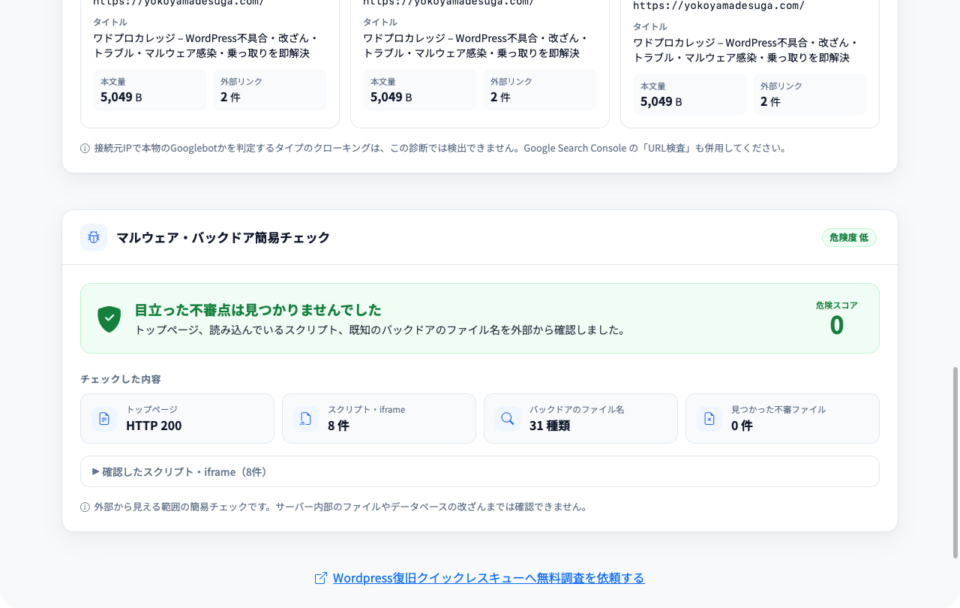This screenshot has height=608, width=960.
Task: Click the middle card's 外部リンク 2 件 value
Action: (x=500, y=97)
